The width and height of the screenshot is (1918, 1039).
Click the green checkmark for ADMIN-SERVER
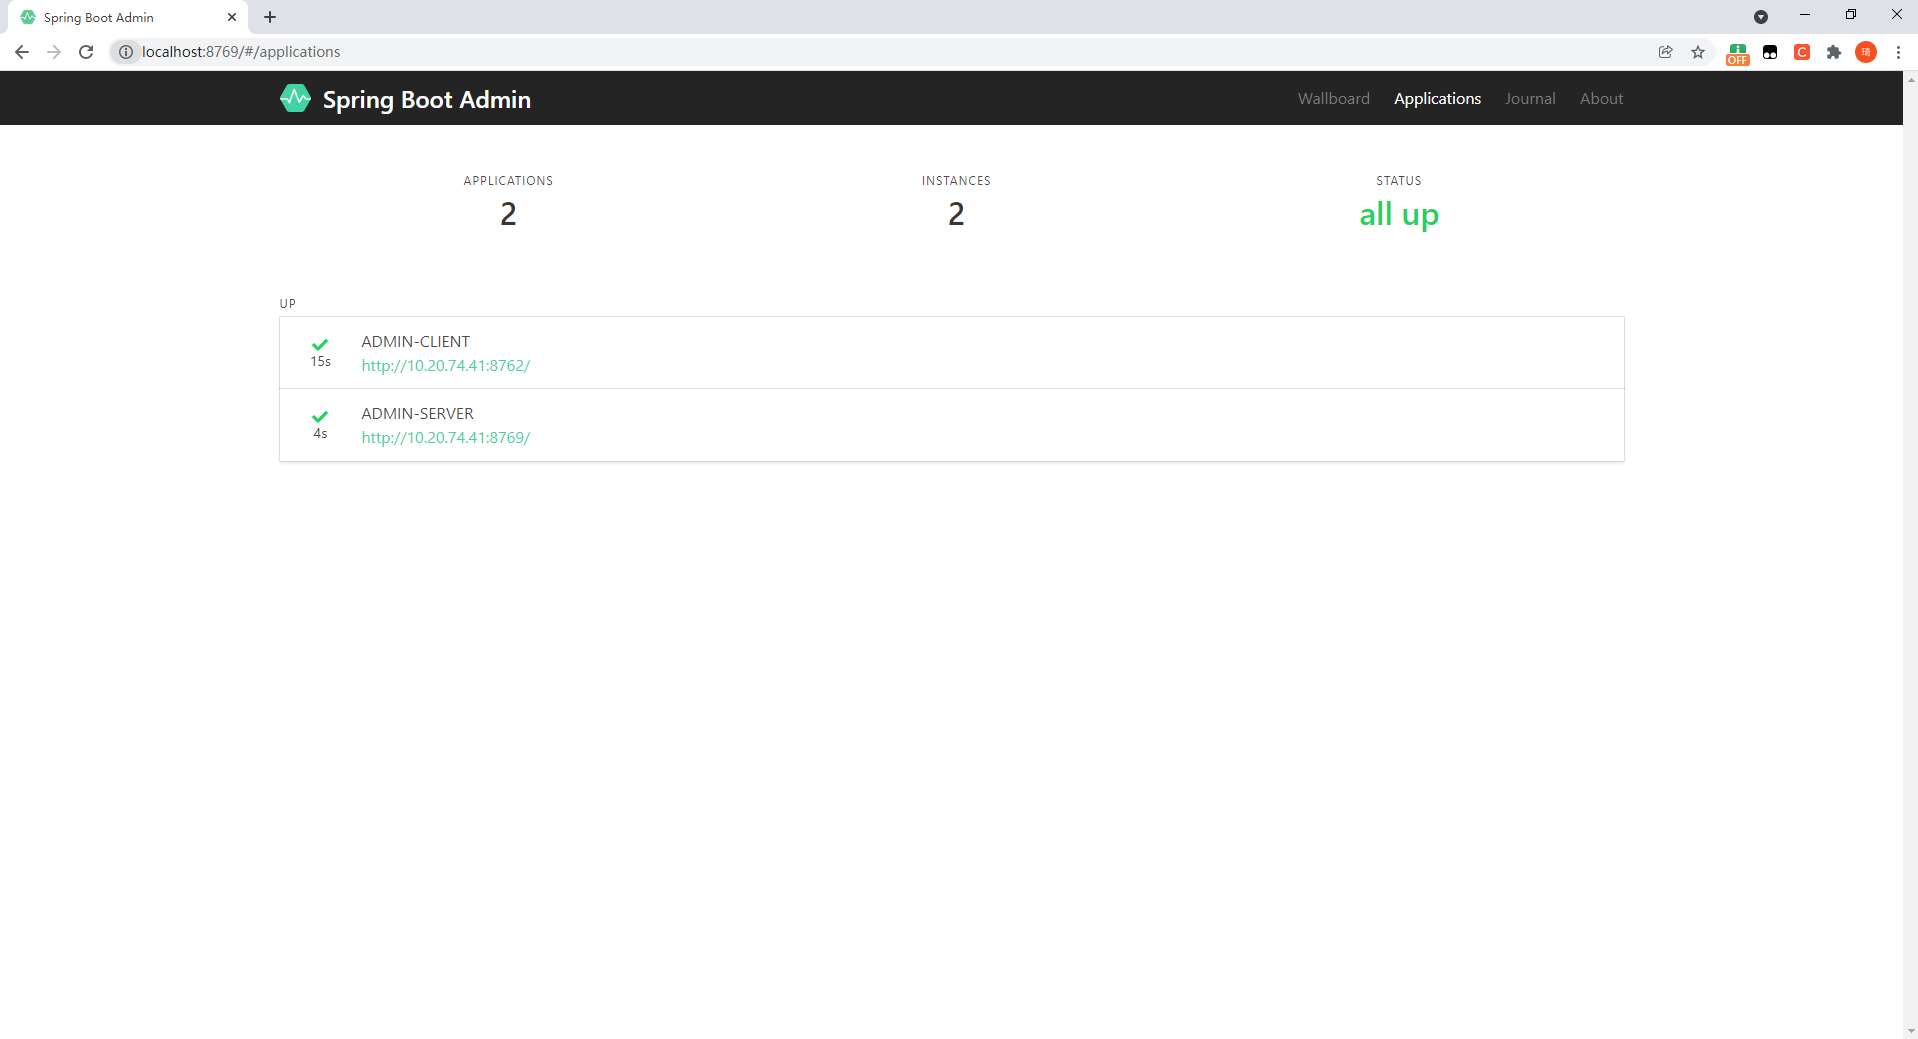320,416
